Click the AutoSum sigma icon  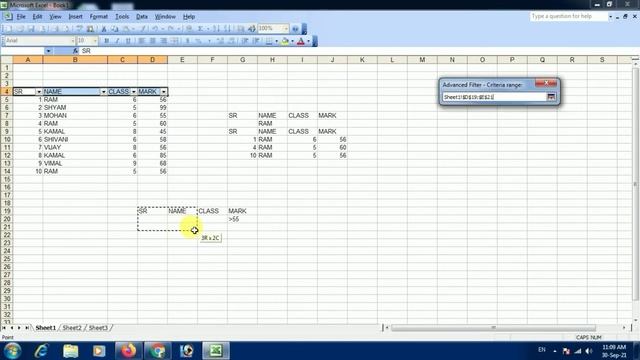click(x=200, y=29)
